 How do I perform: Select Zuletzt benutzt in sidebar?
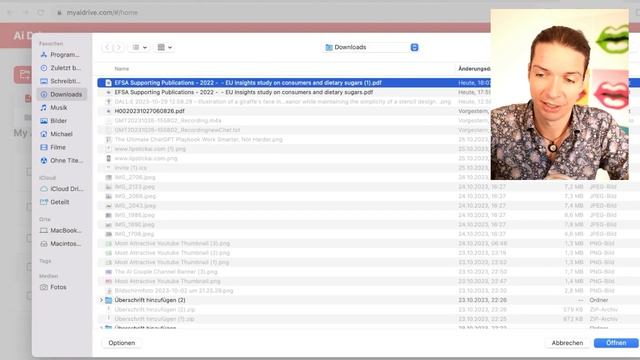point(61,68)
